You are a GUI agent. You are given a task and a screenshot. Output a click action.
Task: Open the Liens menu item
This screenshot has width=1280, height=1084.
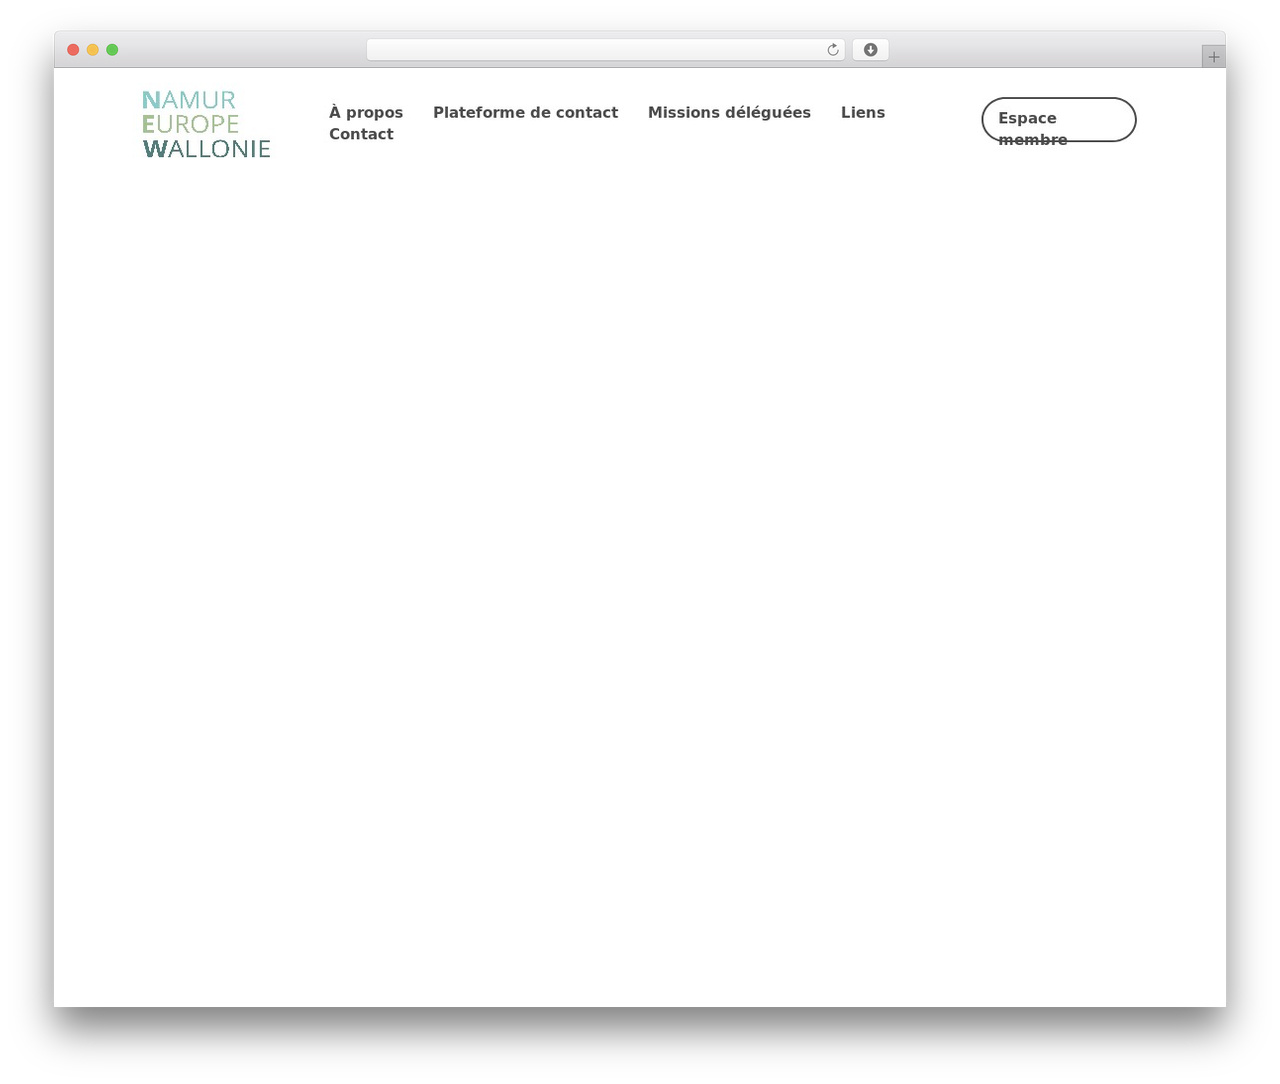pyautogui.click(x=863, y=113)
